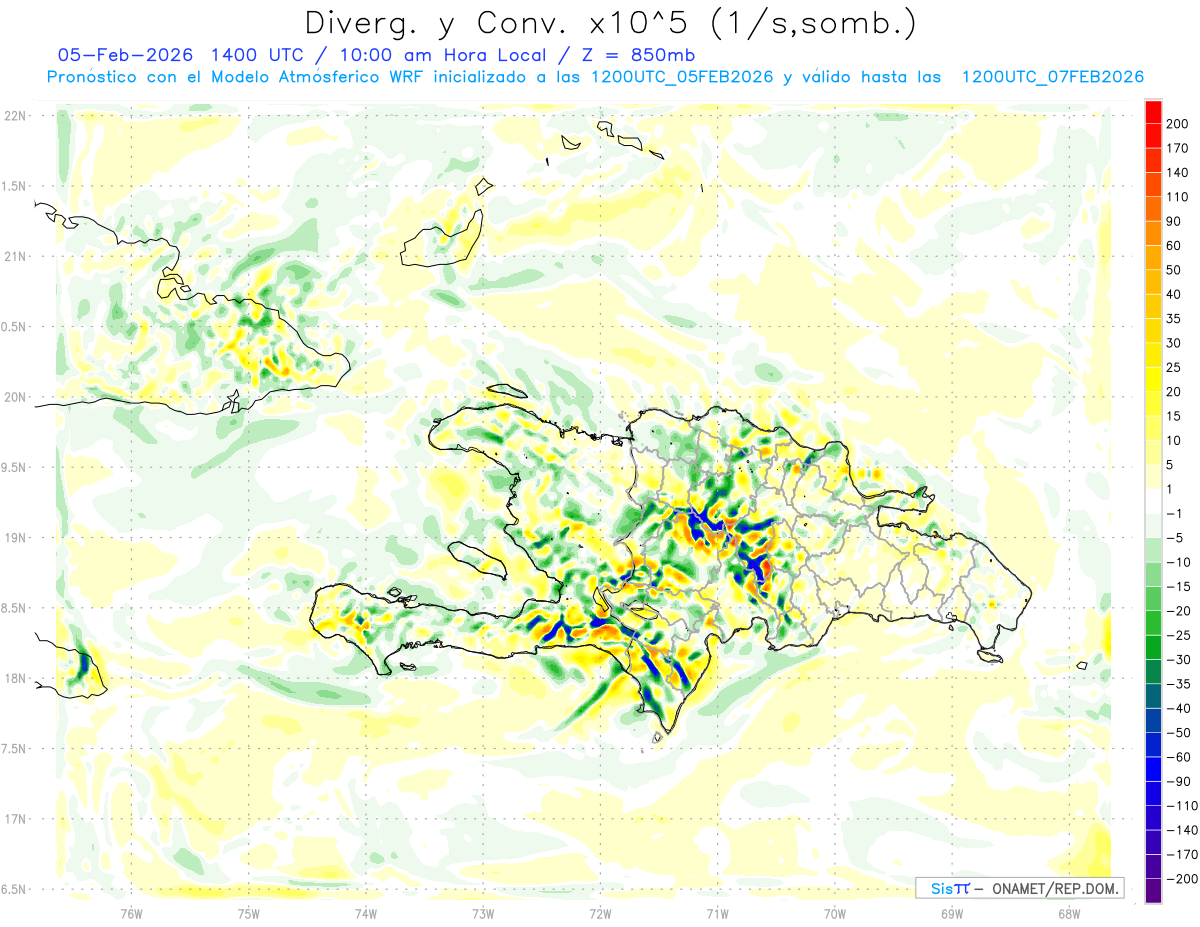Click the '73W' longitude label
The width and height of the screenshot is (1200, 927).
click(483, 913)
